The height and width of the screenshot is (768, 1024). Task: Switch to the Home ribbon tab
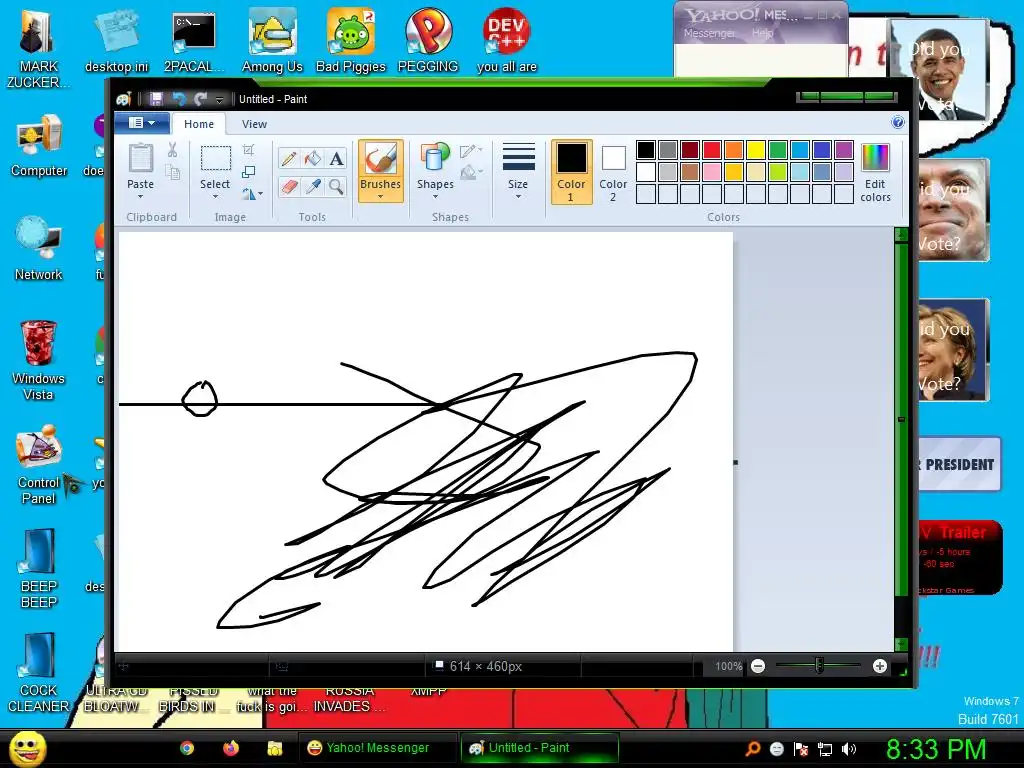point(199,124)
